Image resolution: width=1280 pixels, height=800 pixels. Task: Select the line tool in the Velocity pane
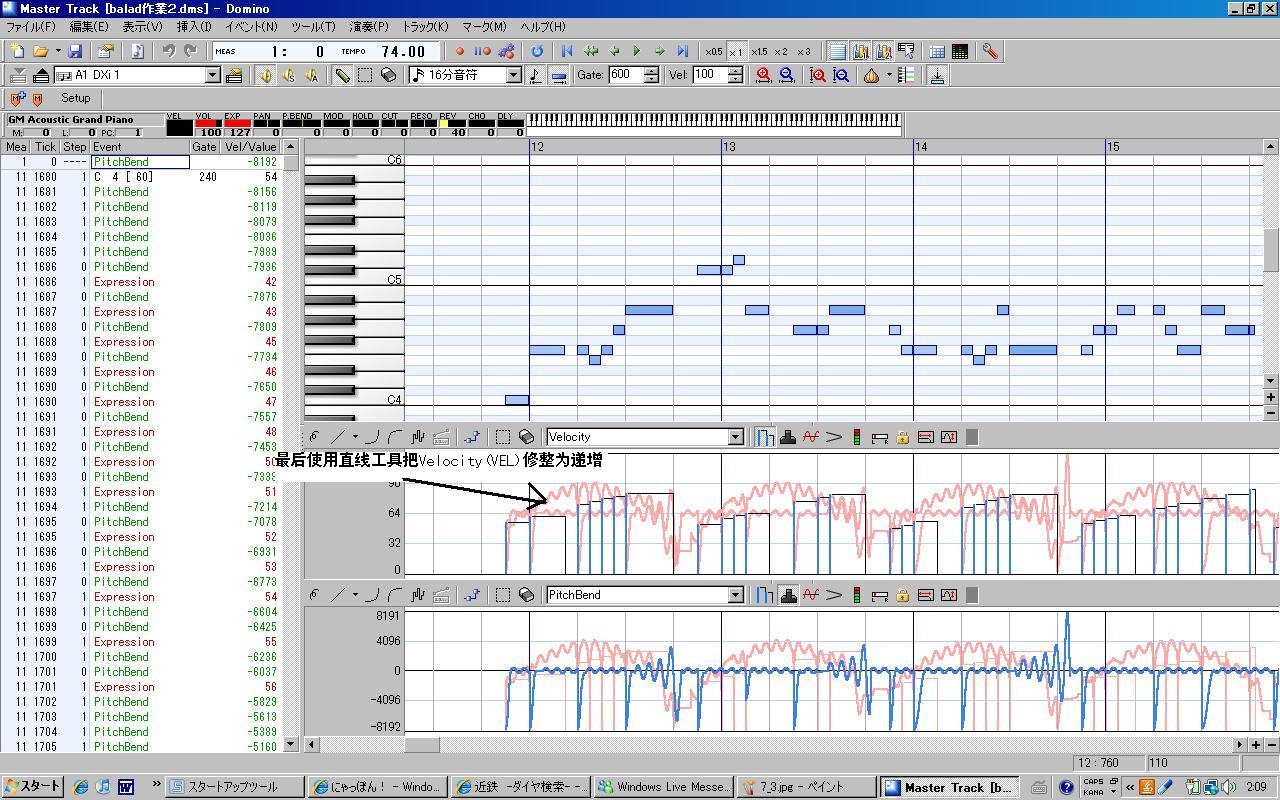338,437
